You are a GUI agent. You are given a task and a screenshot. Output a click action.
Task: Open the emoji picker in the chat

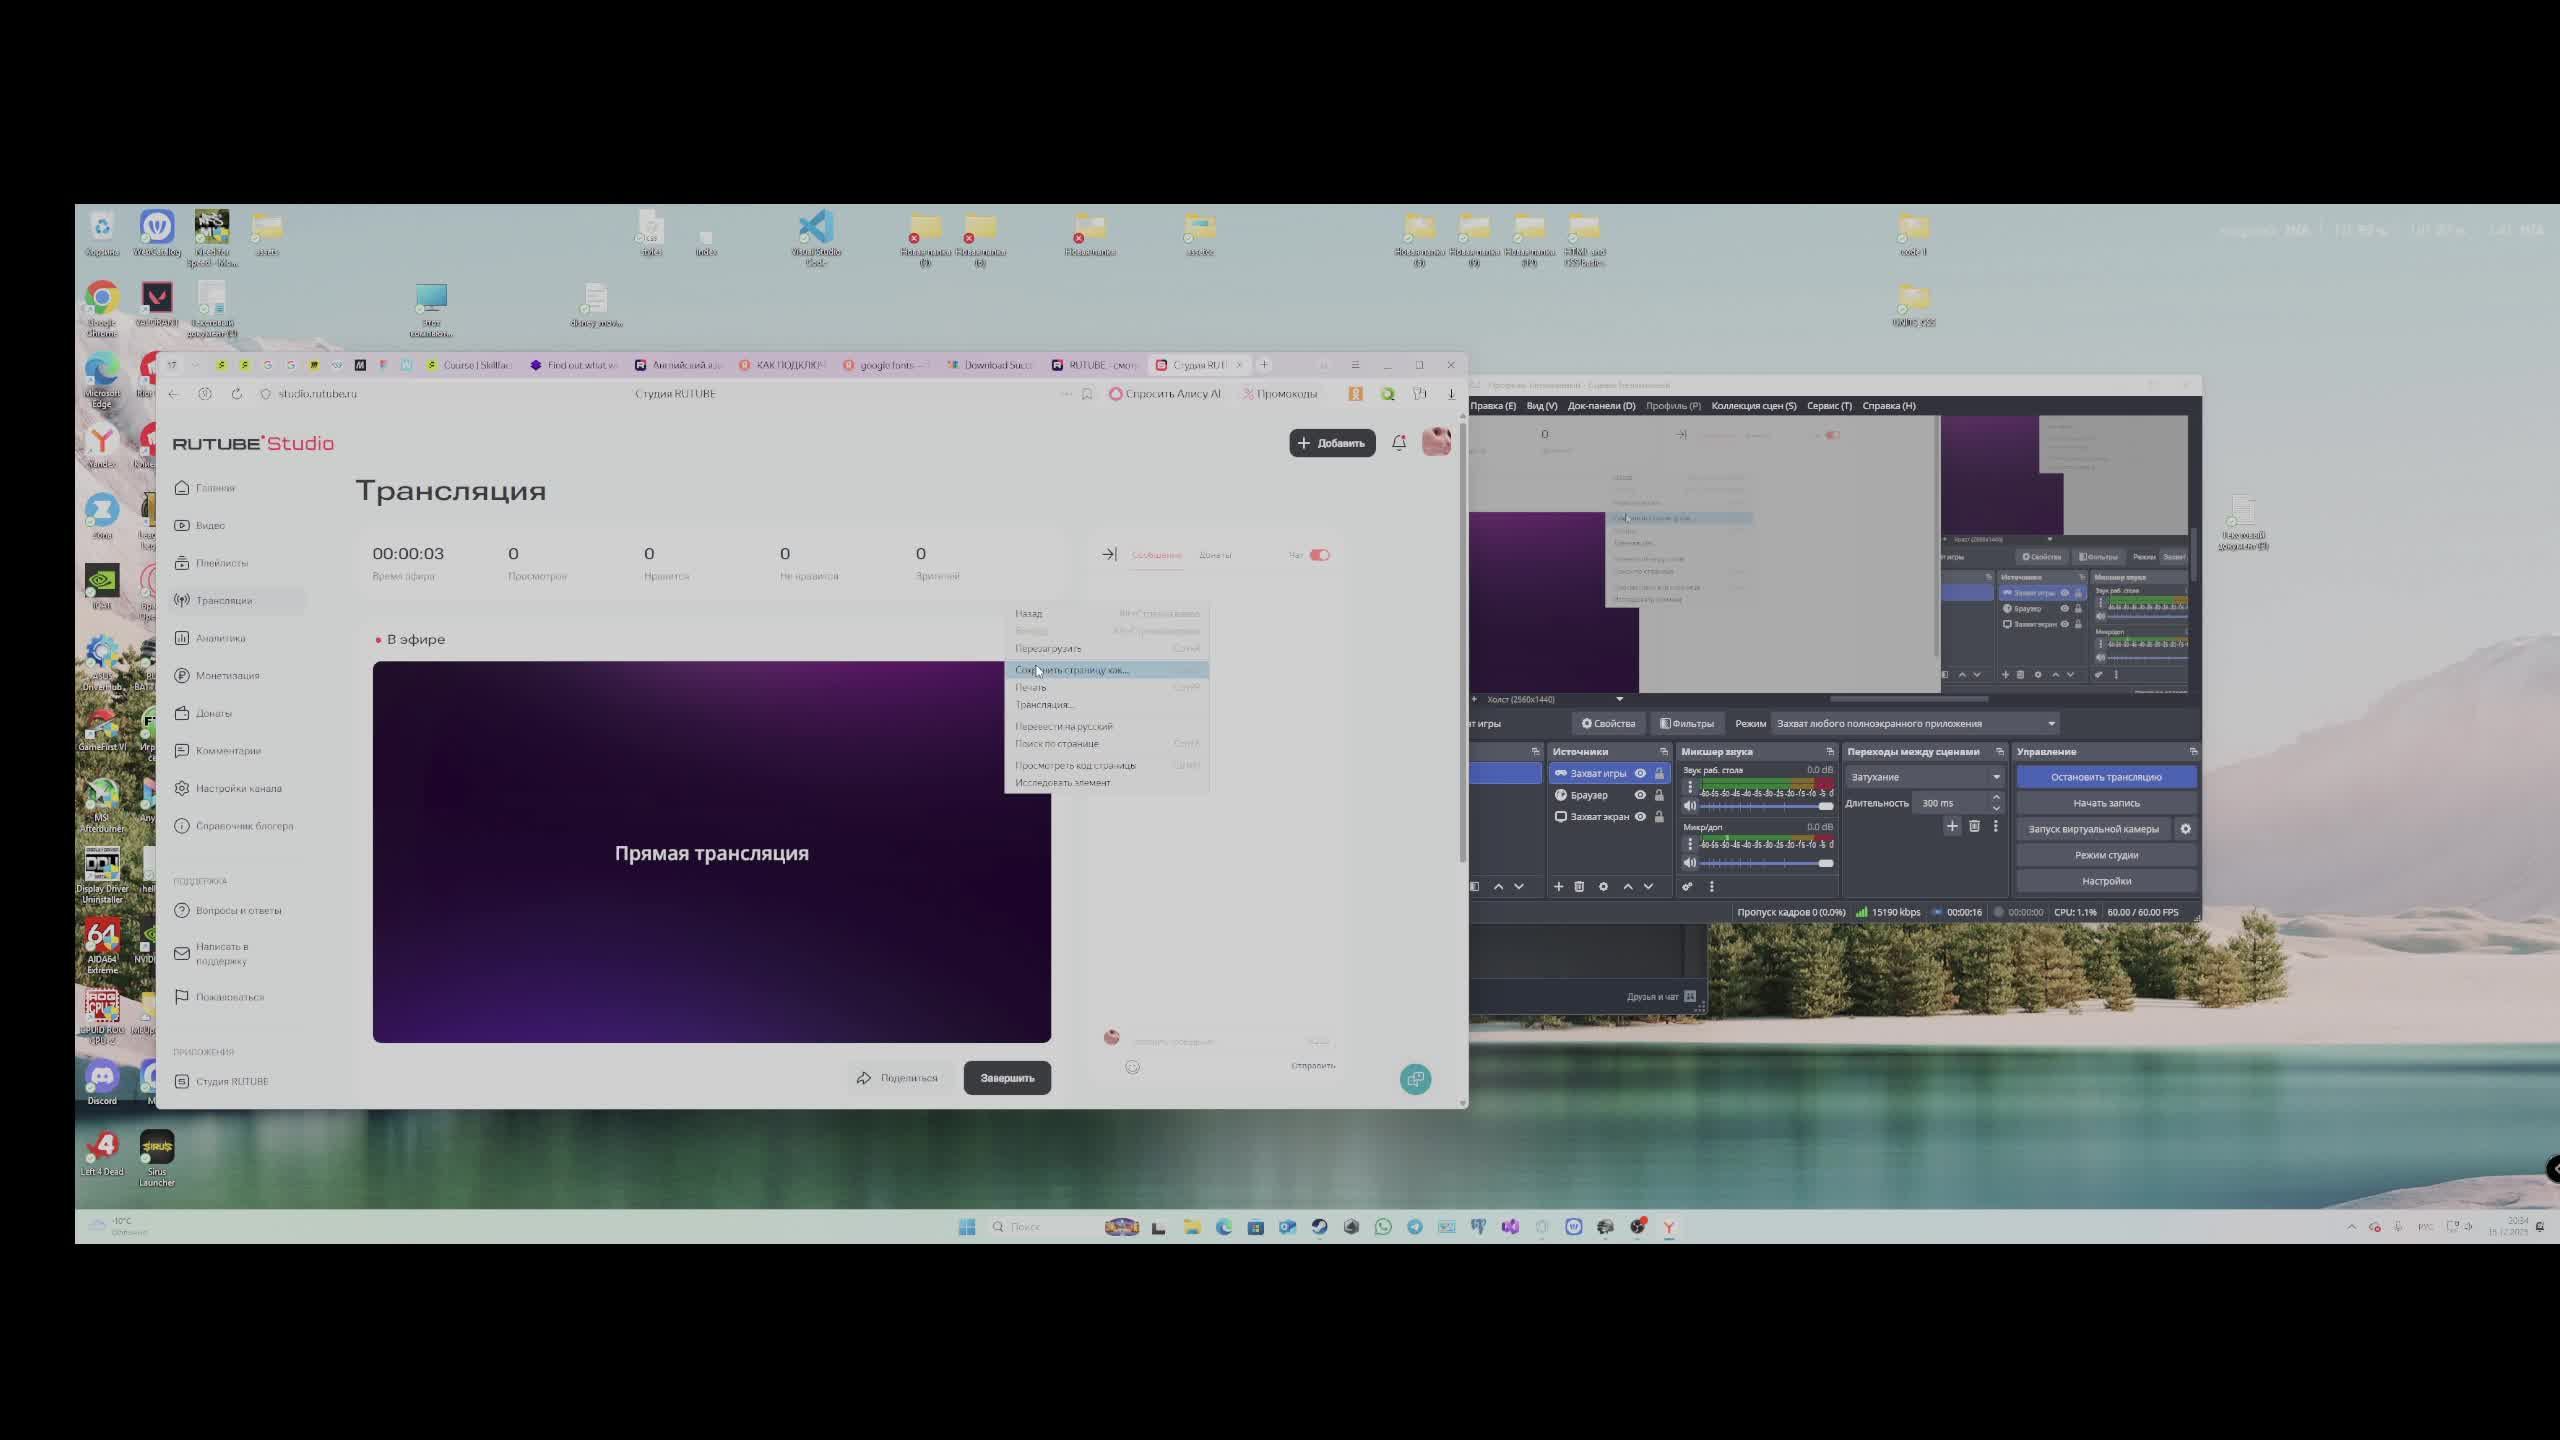click(x=1132, y=1067)
